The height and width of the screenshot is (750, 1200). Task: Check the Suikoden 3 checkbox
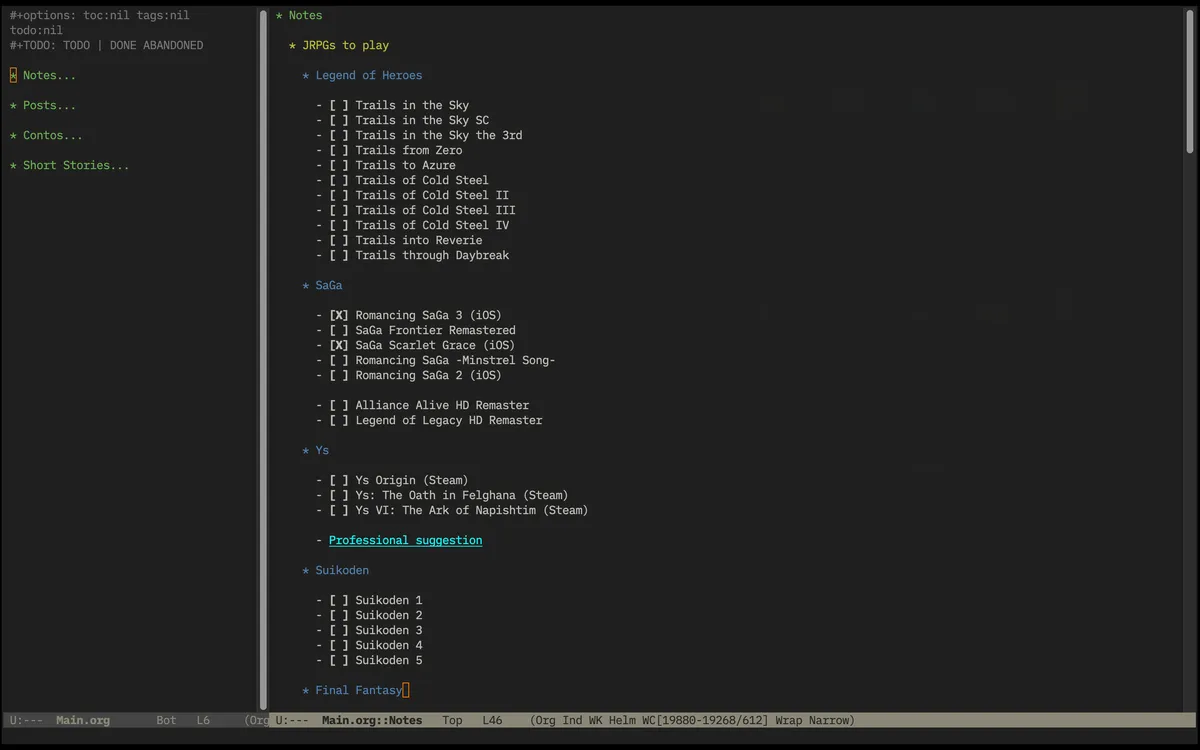coord(339,630)
